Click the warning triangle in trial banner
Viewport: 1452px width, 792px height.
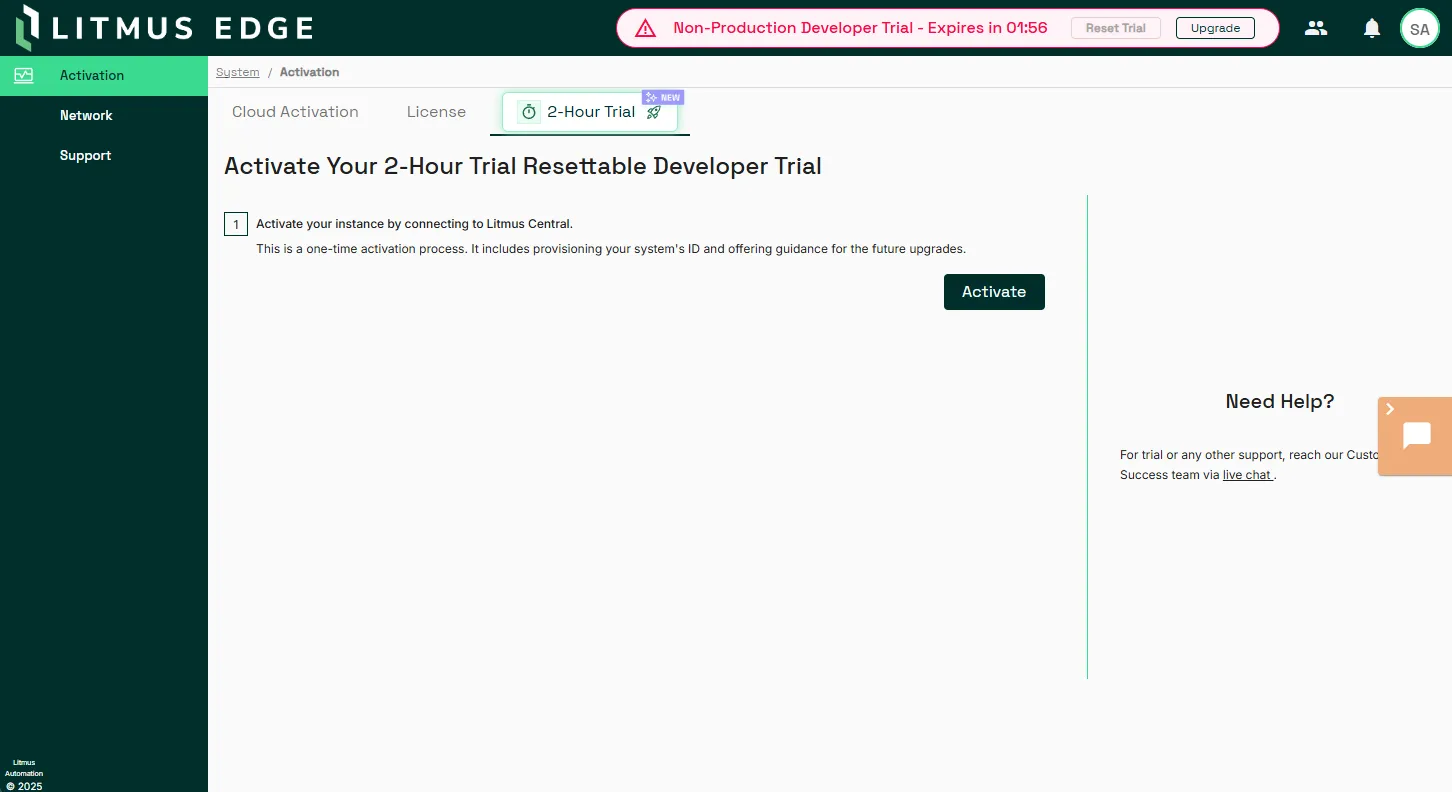[646, 28]
